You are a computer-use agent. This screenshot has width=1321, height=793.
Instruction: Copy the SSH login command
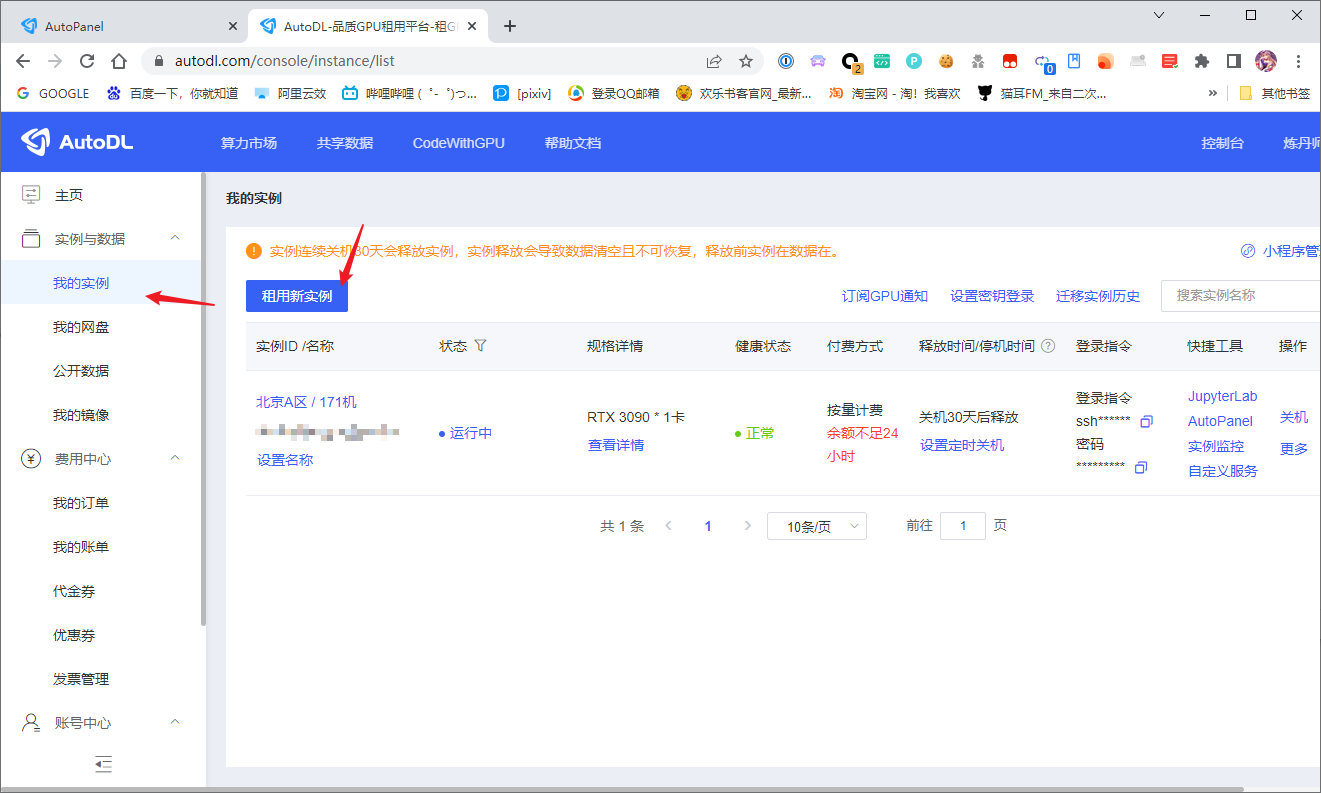(1146, 422)
